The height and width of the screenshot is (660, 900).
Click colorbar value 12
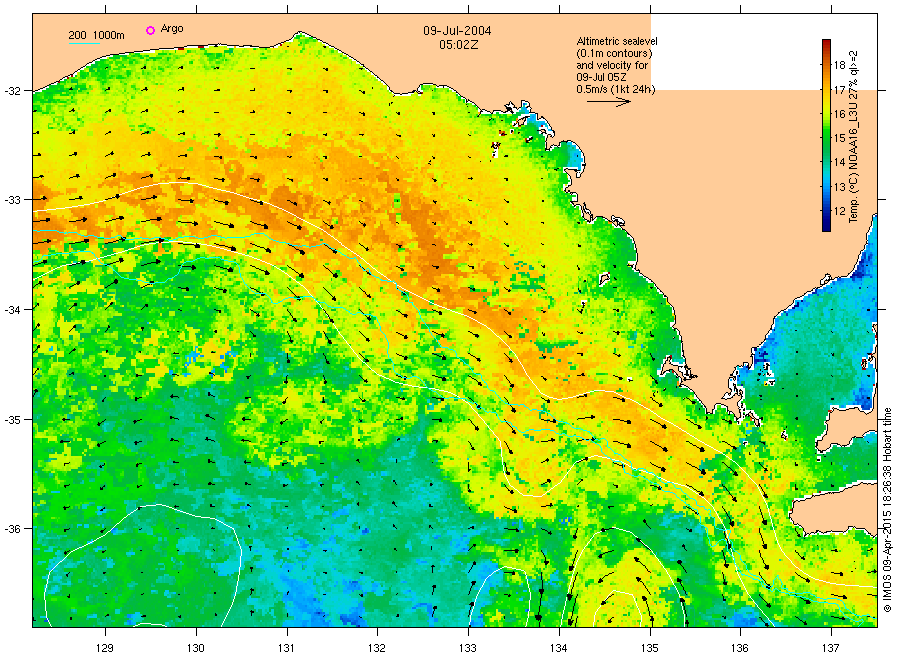click(839, 211)
